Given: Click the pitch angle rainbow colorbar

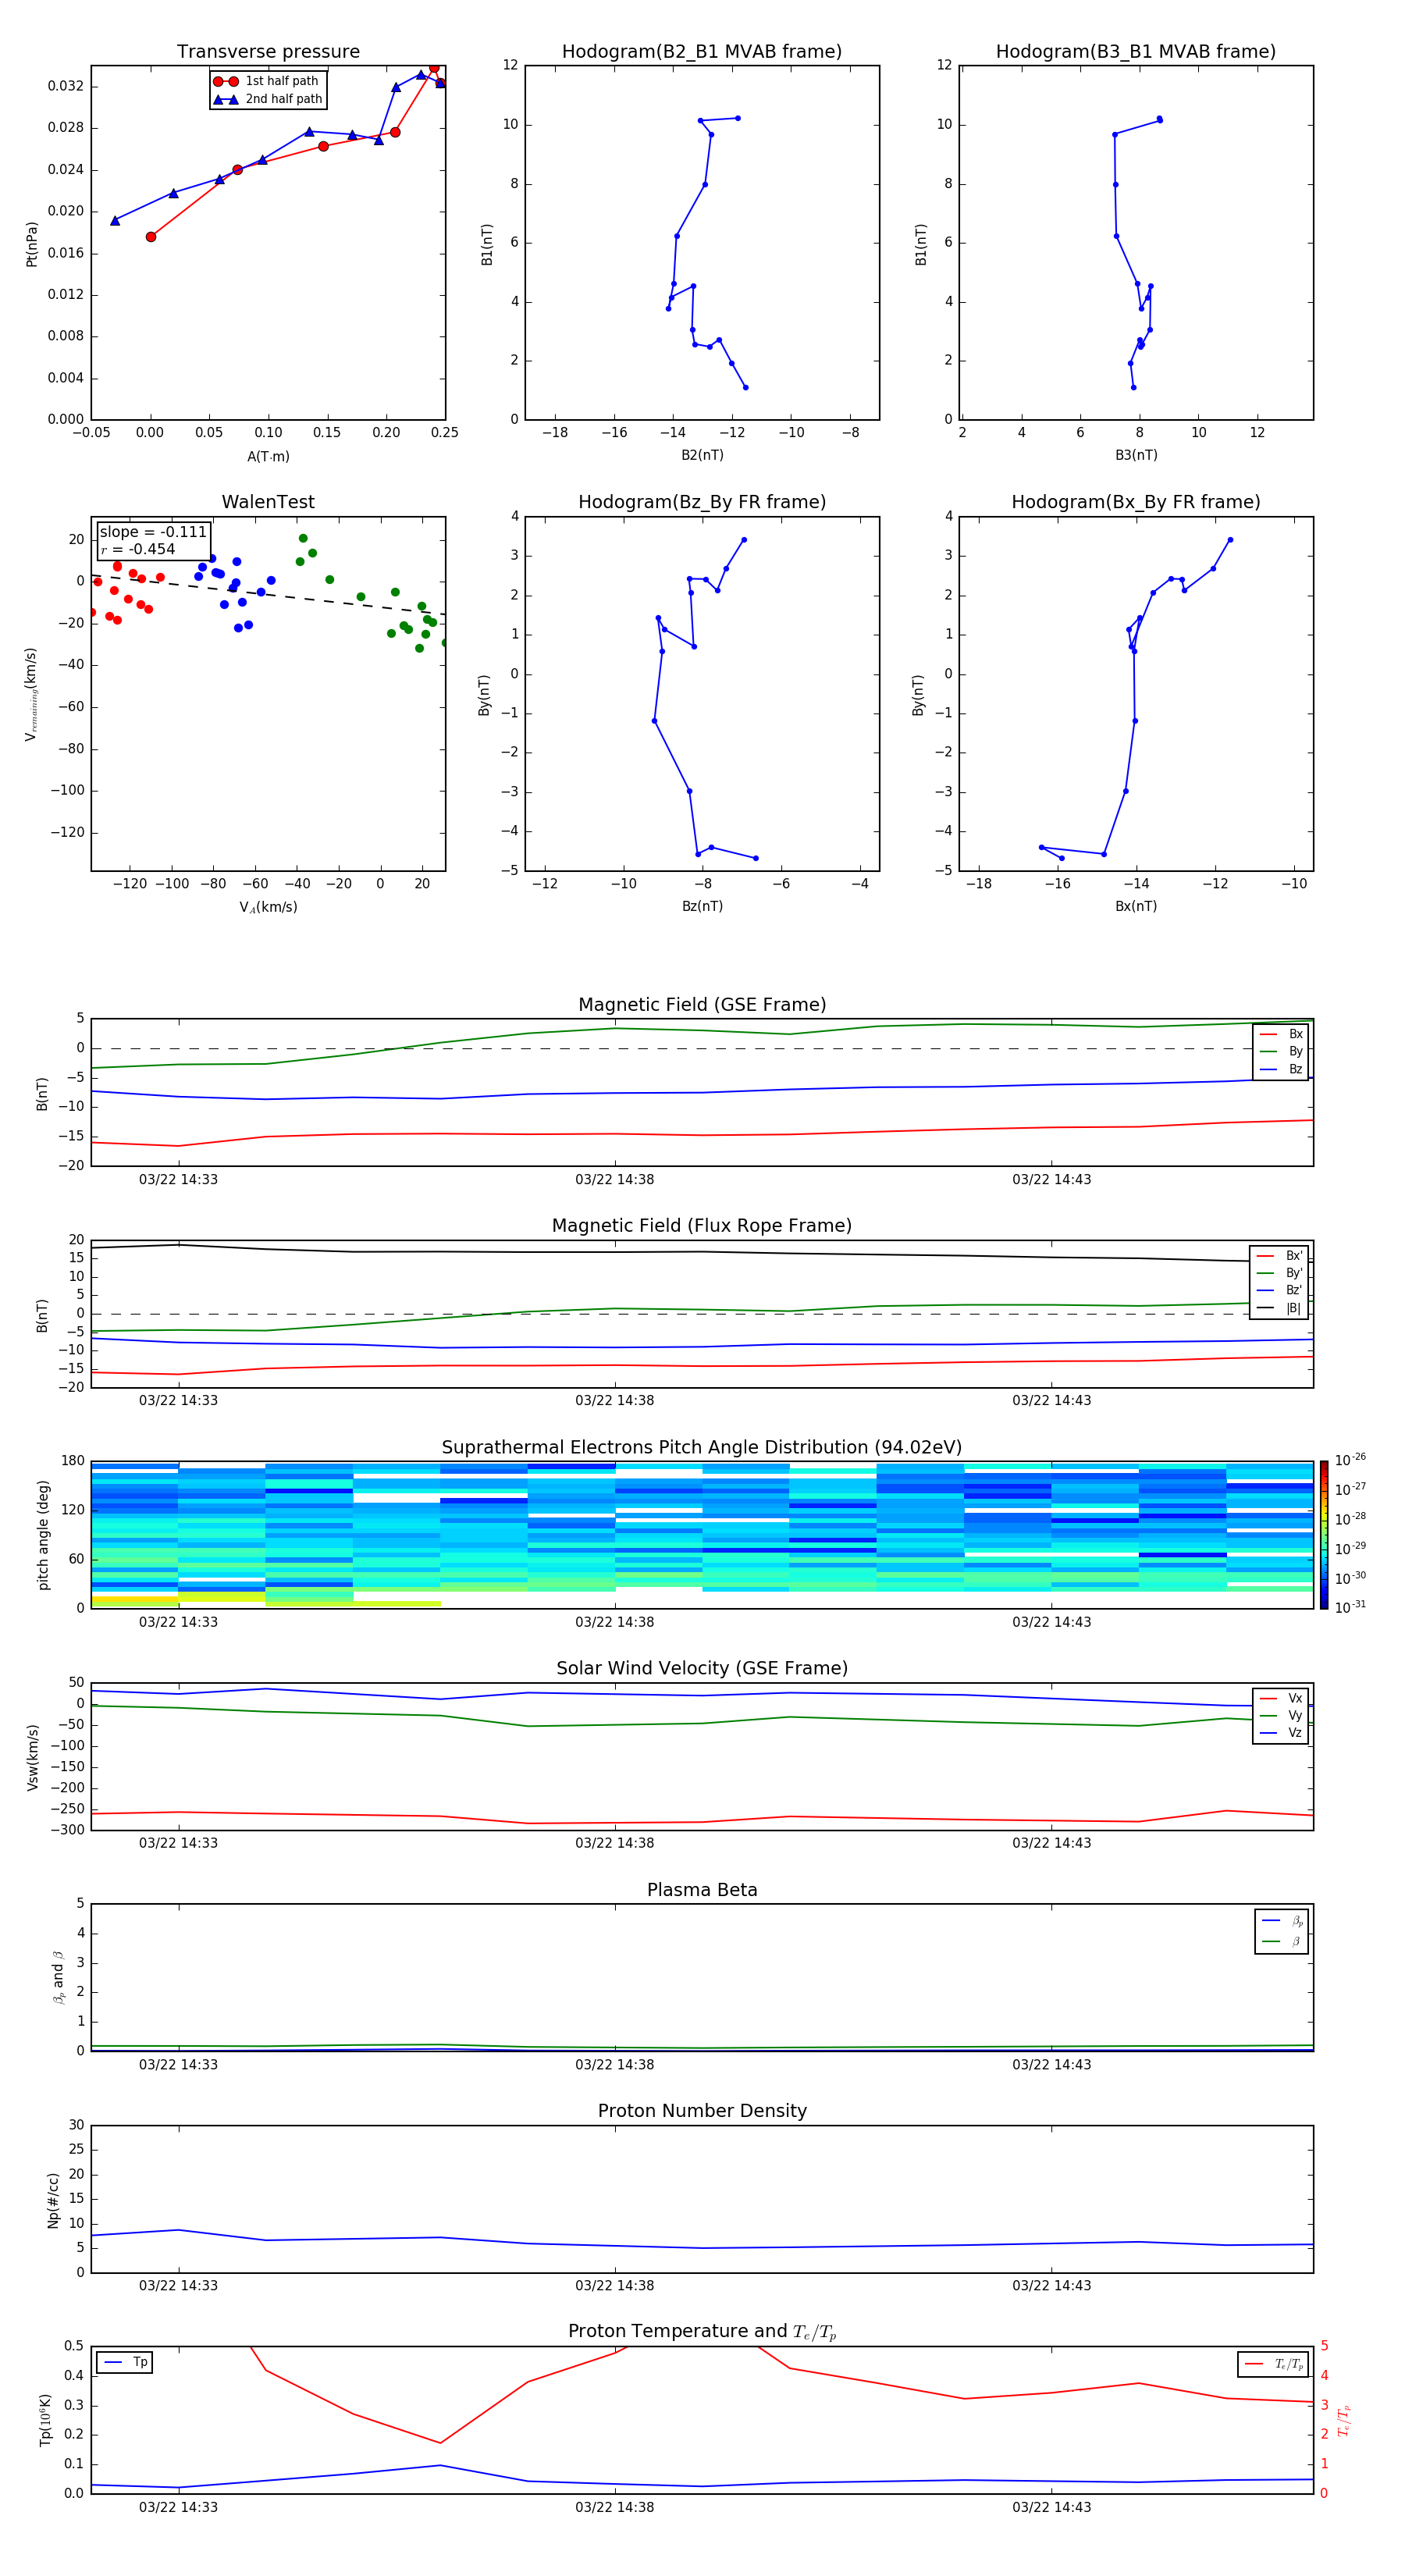Looking at the screenshot, I should (x=1324, y=1535).
